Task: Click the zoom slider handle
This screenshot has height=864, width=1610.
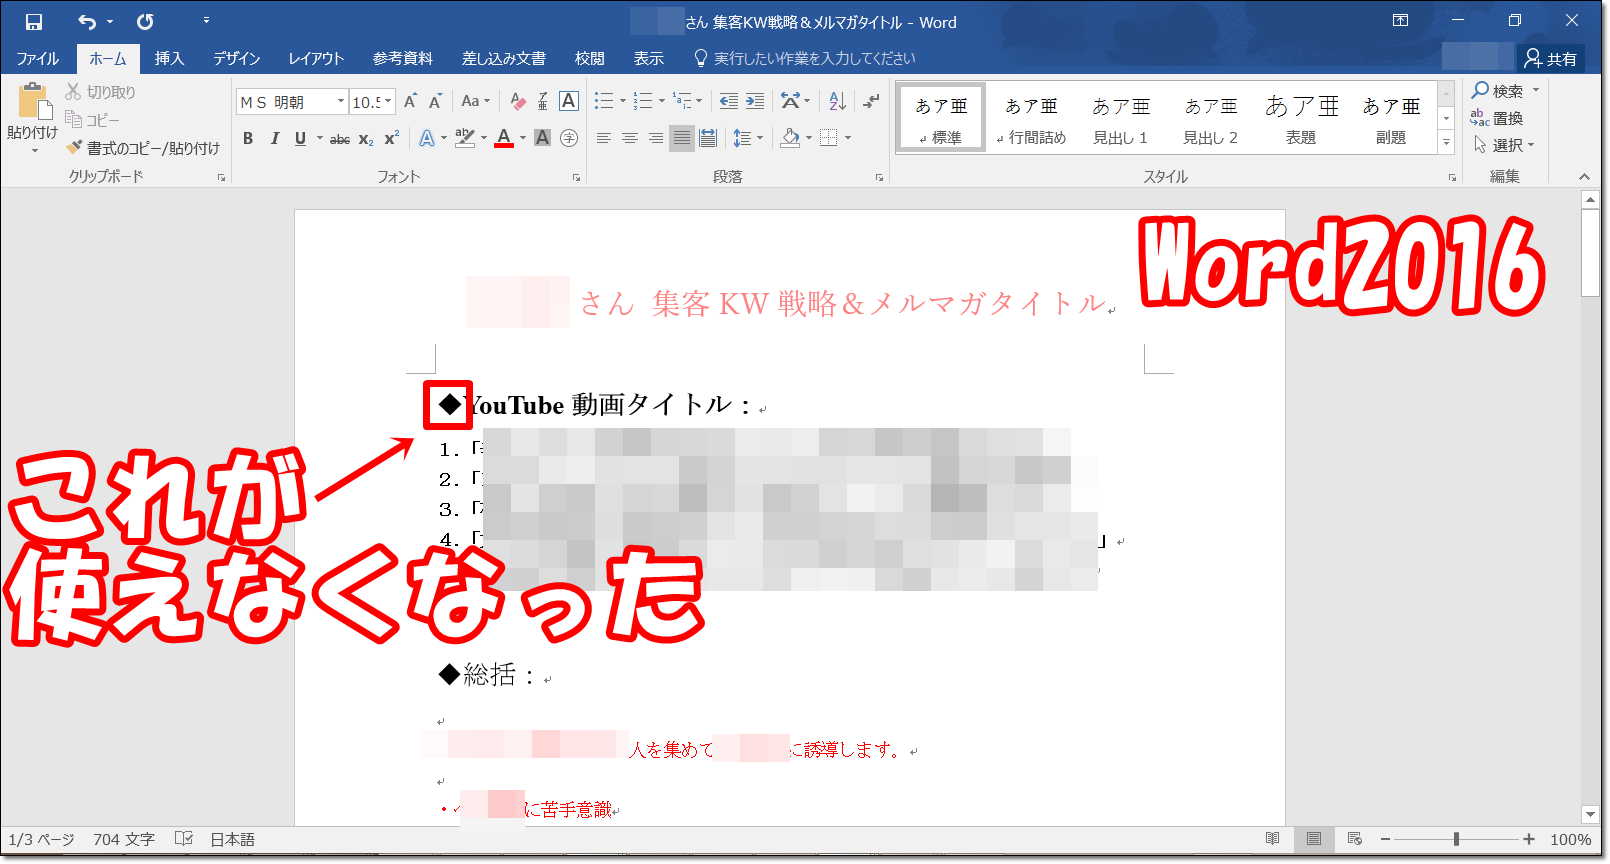Action: (x=1457, y=840)
